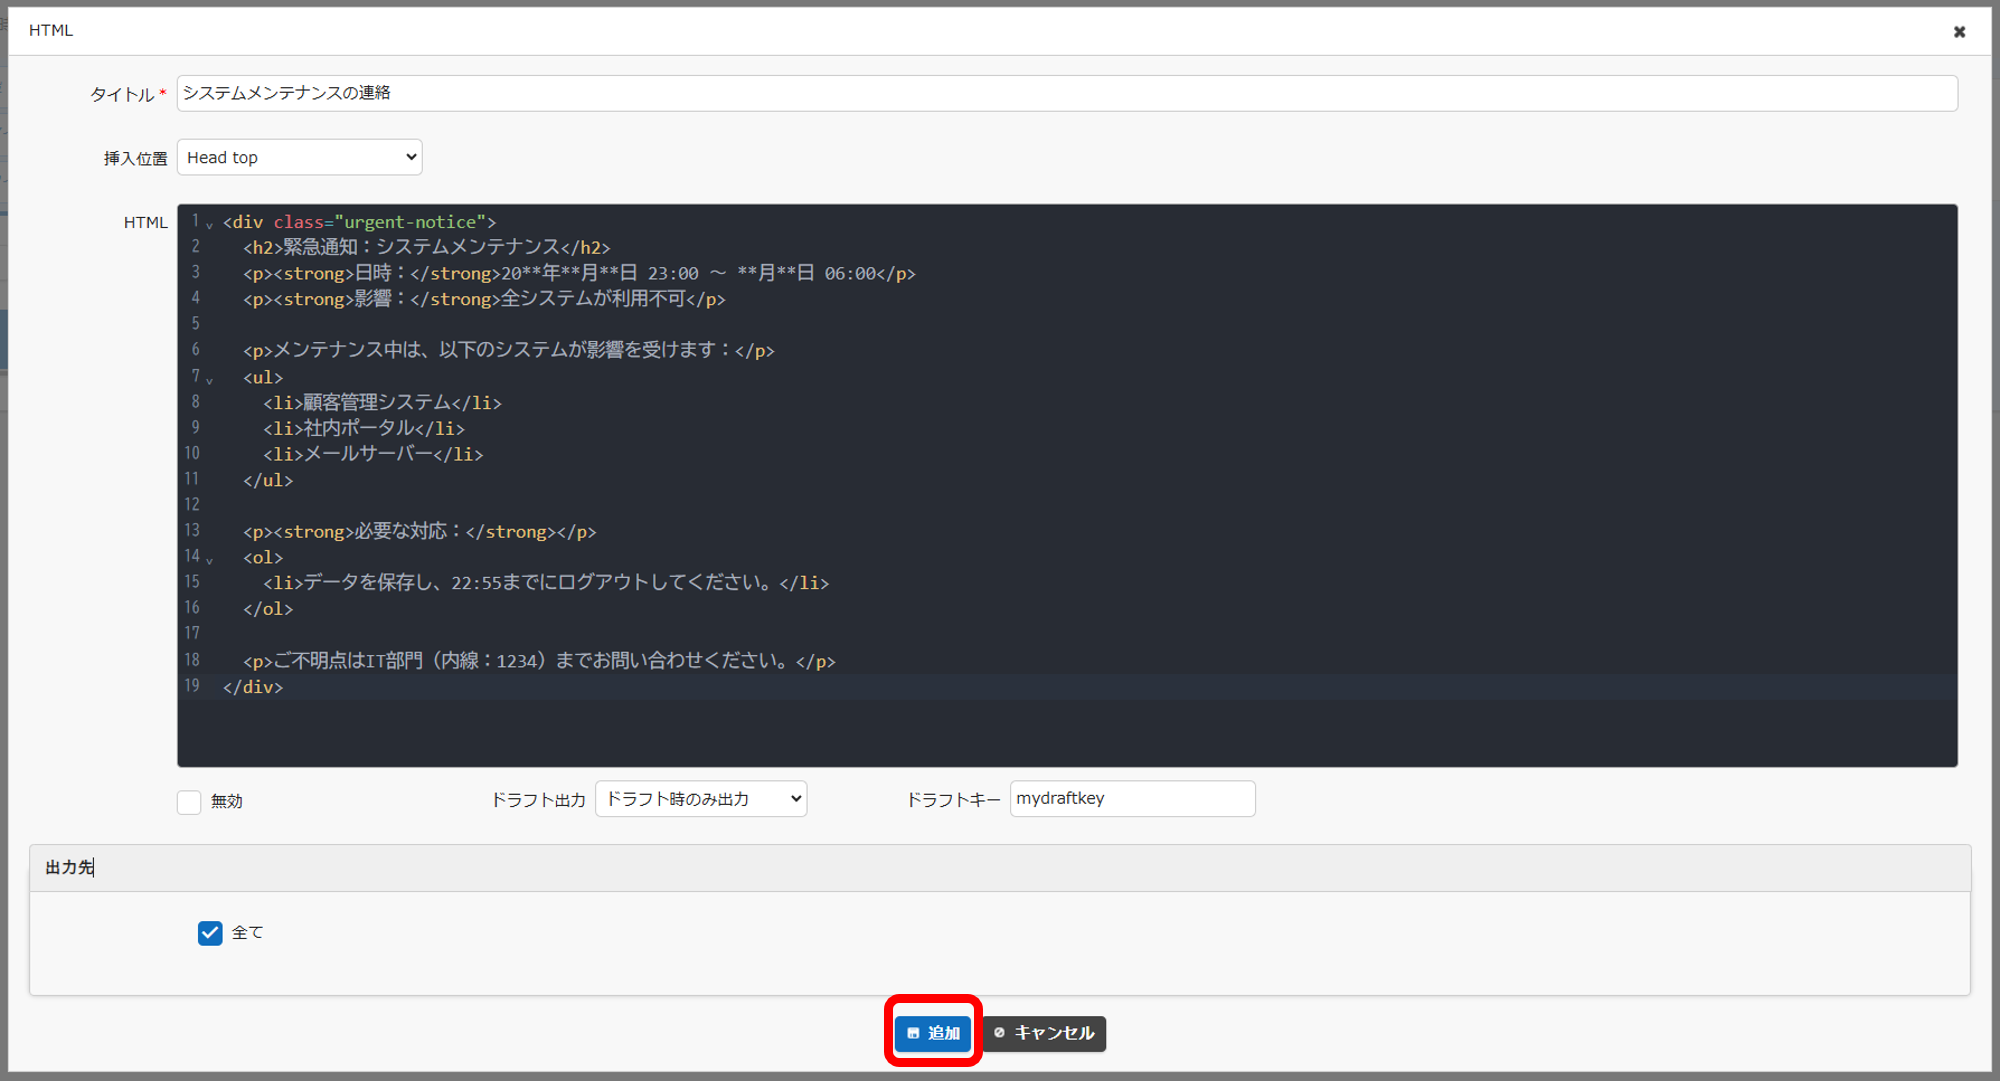Focus the タイトル text field
Viewport: 2000px width, 1081px height.
click(x=1067, y=93)
